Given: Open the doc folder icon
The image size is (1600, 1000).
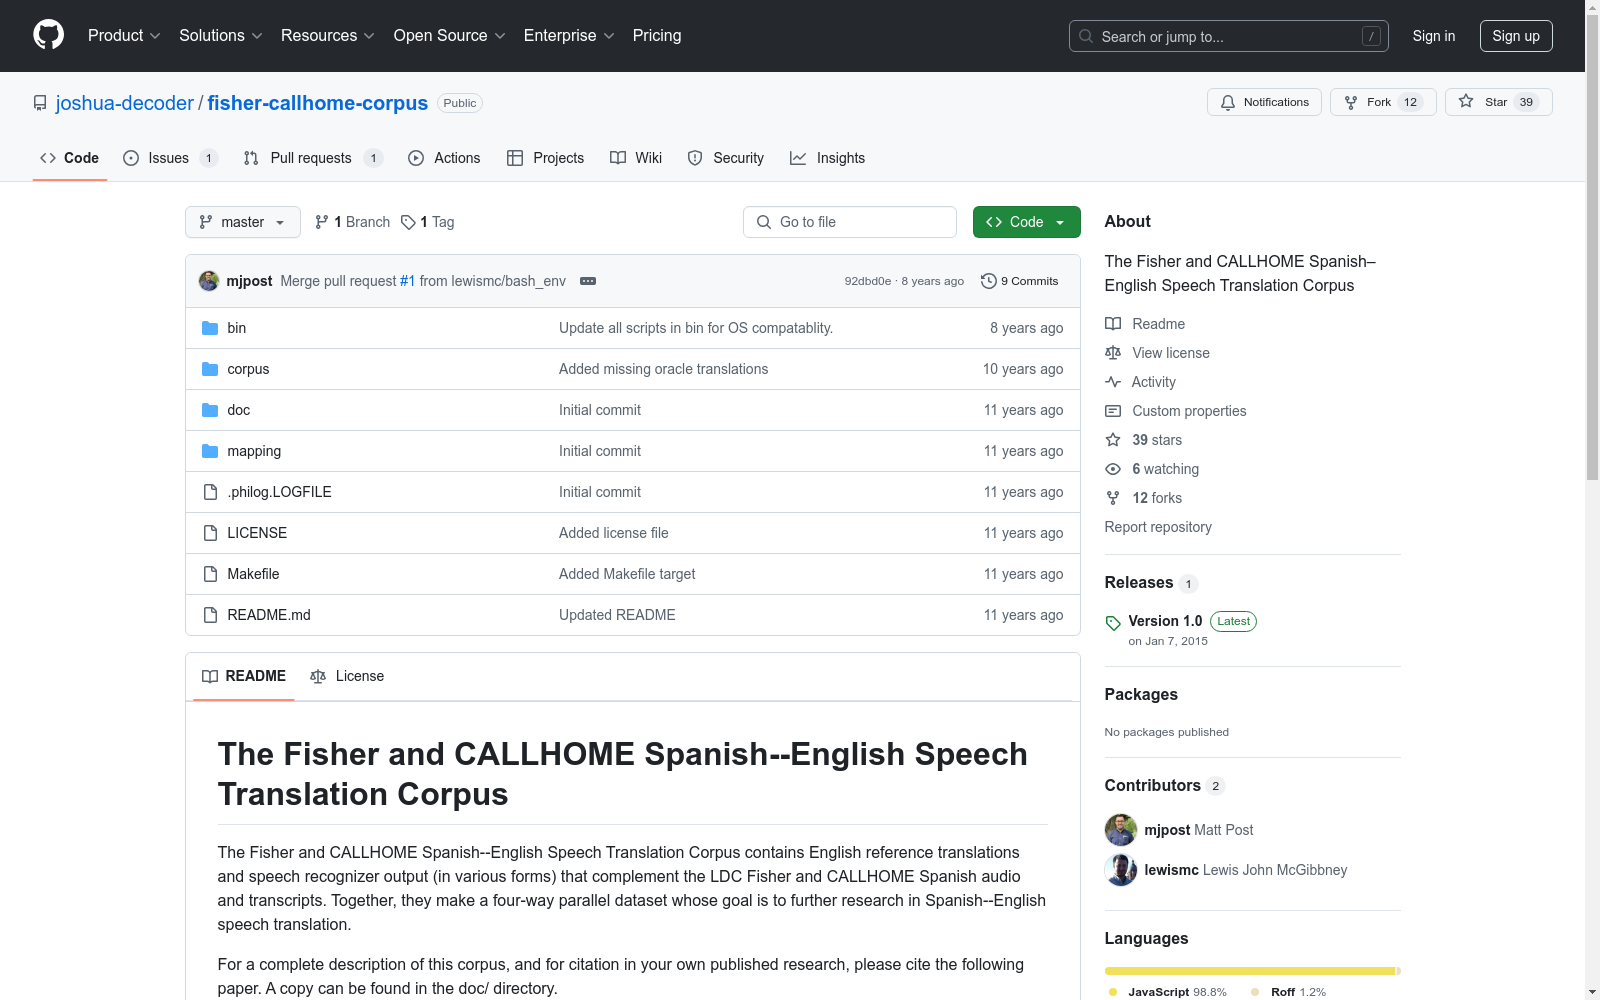Looking at the screenshot, I should (x=210, y=410).
